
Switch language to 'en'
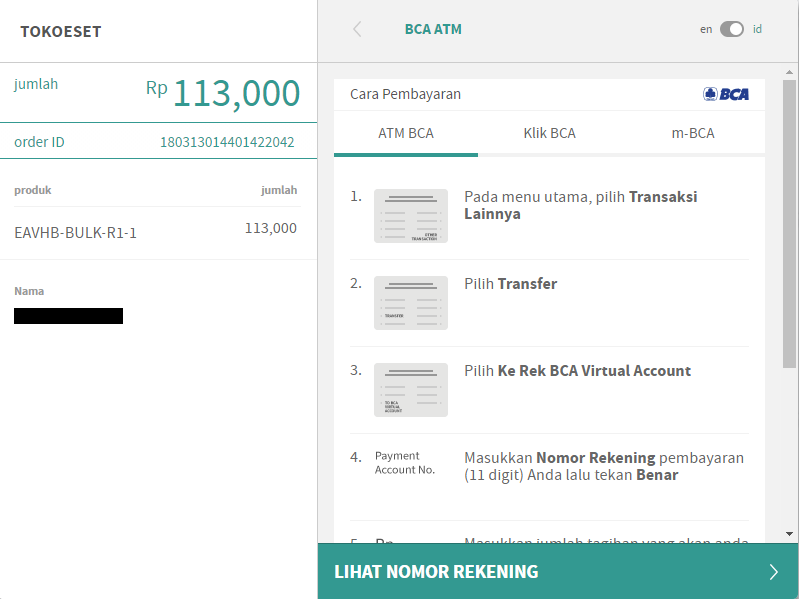[706, 29]
